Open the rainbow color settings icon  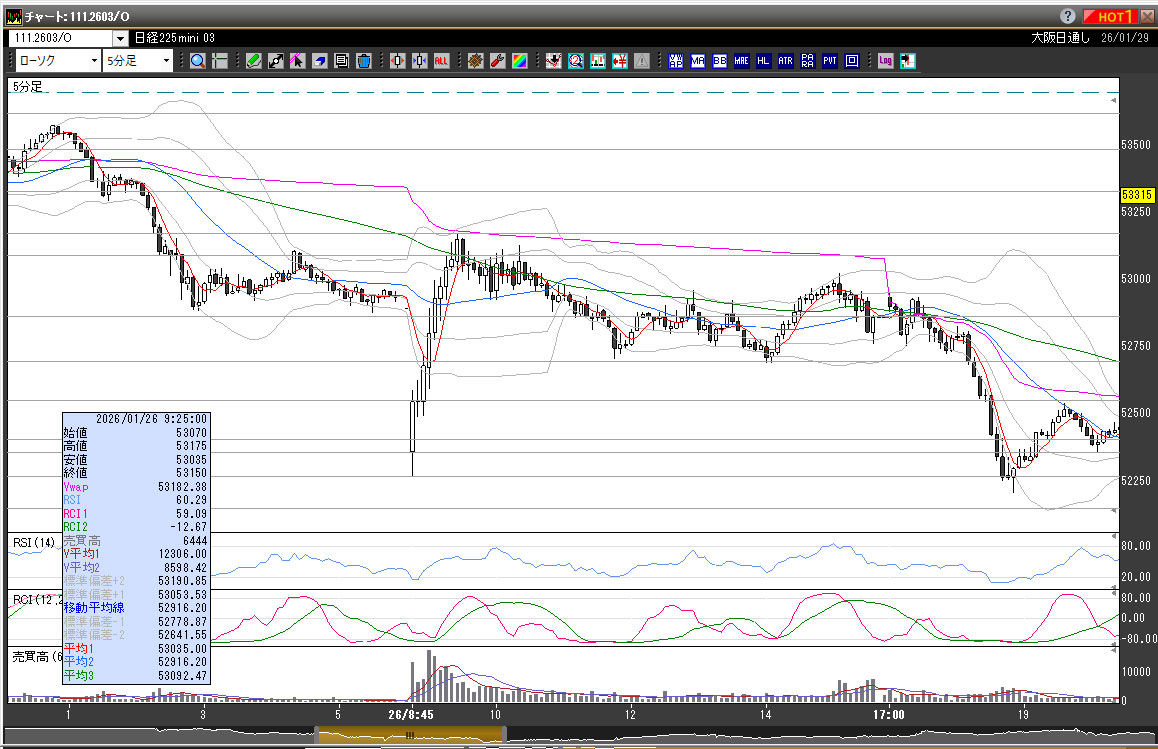pyautogui.click(x=519, y=61)
